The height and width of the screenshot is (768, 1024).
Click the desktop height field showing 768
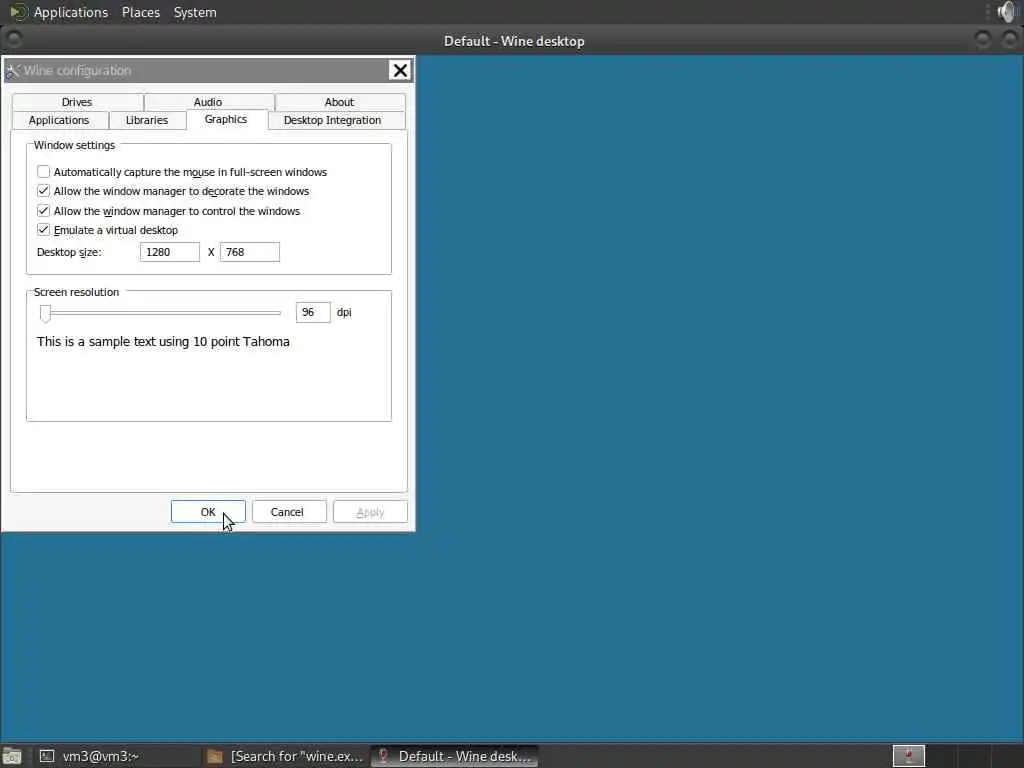point(249,252)
